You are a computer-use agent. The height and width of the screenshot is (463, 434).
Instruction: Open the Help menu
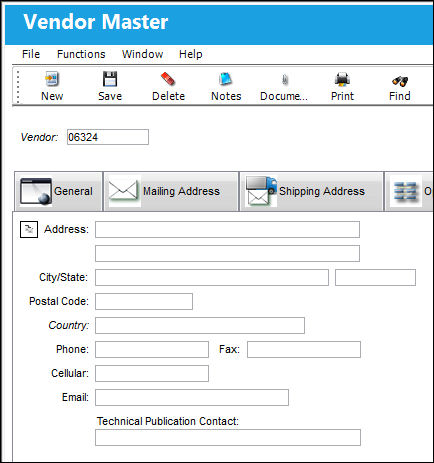pyautogui.click(x=190, y=54)
